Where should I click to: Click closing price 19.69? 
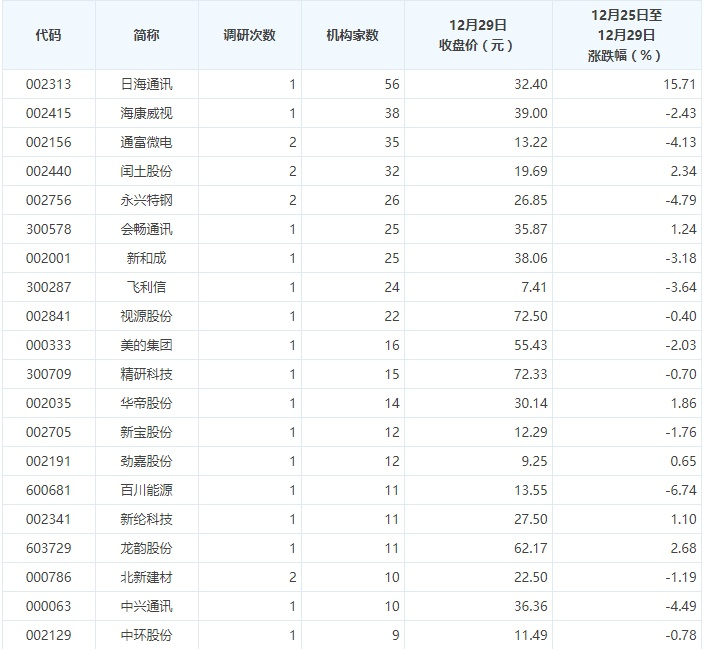(531, 171)
